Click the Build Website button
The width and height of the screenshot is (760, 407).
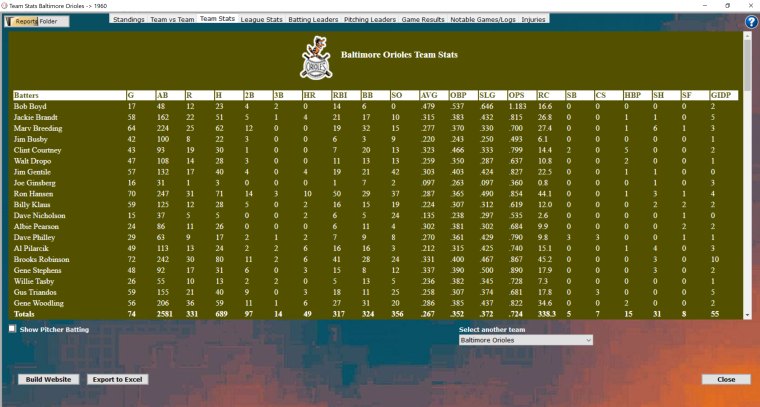(48, 379)
